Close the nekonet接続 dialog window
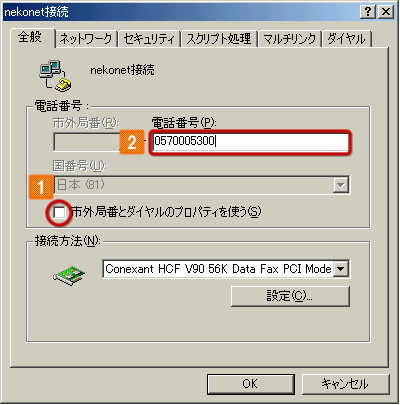The image size is (400, 405). pos(386,12)
